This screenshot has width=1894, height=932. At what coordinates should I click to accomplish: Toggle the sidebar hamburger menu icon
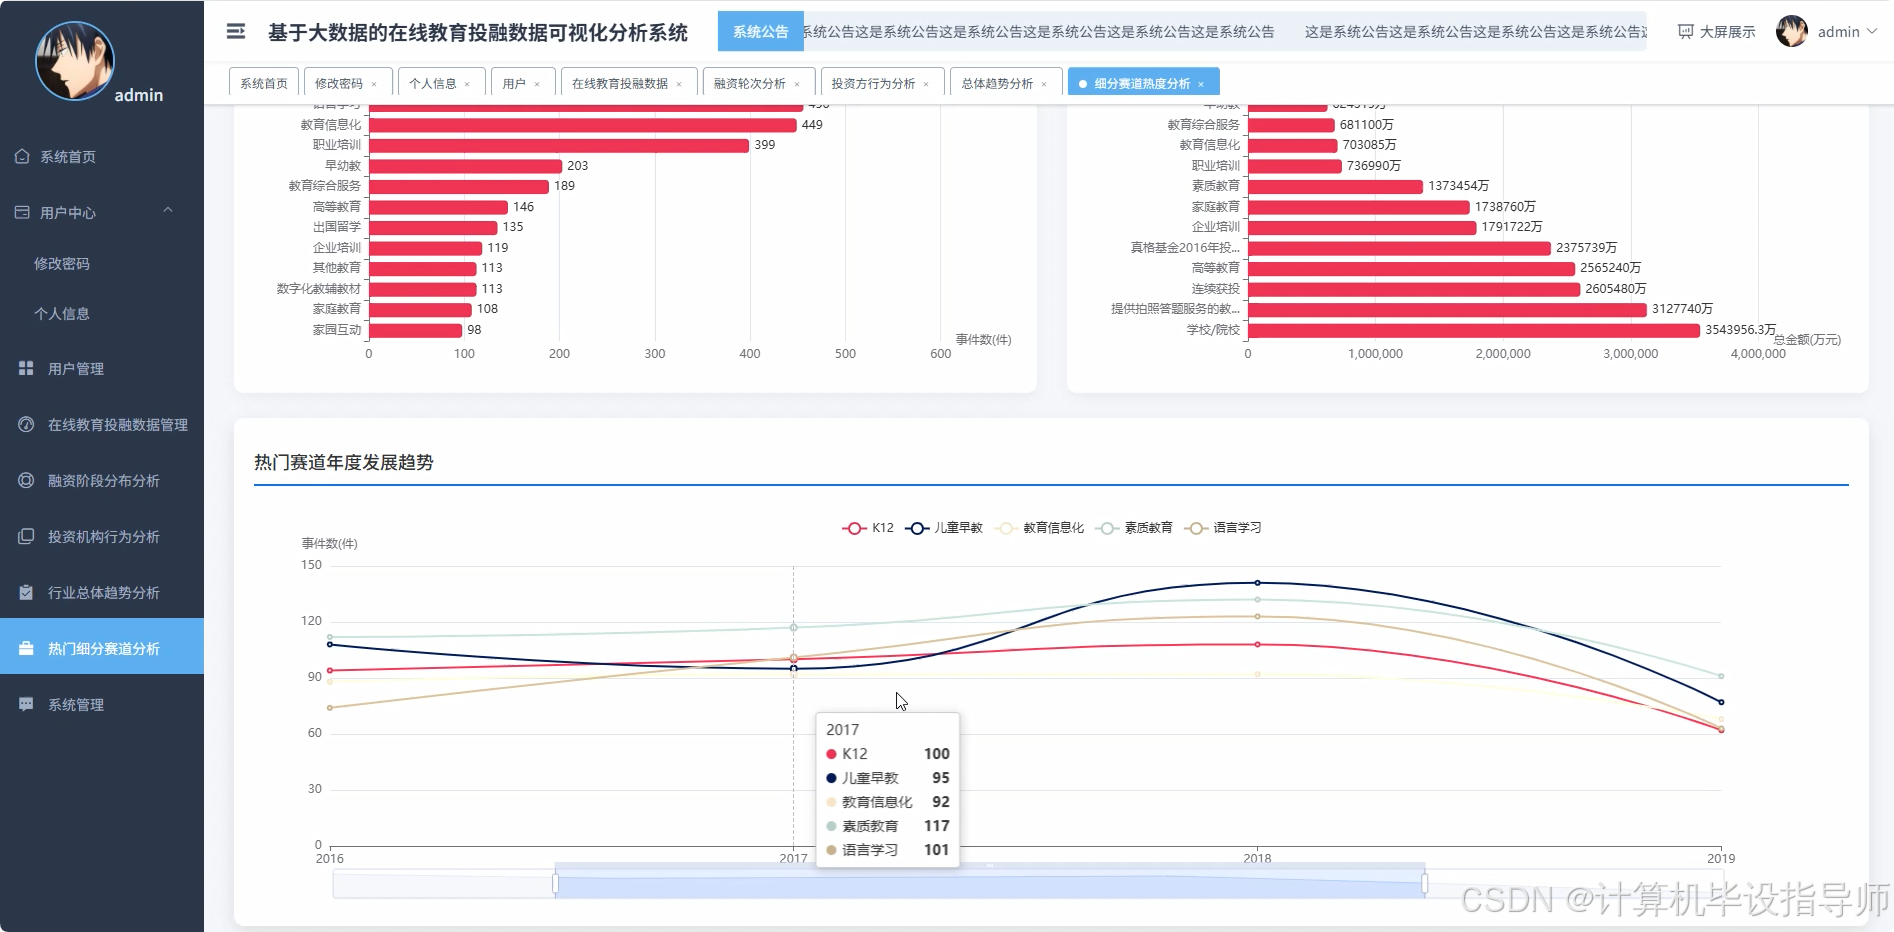click(236, 32)
